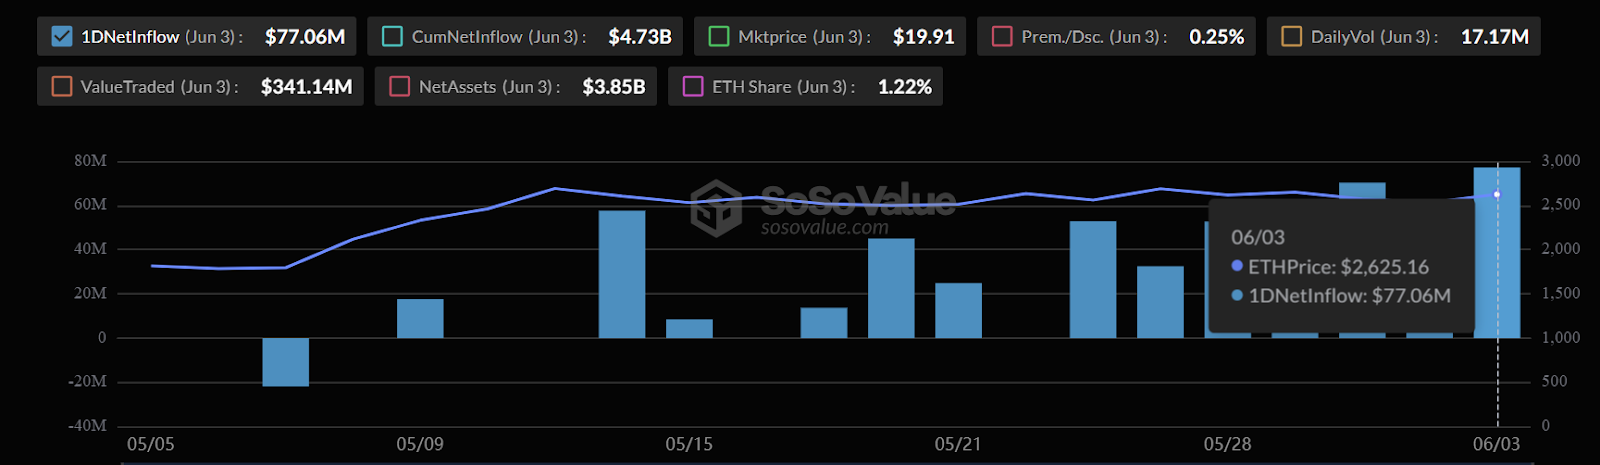Select the $341.14M ValueTraded legend chip
The image size is (1600, 465).
click(306, 87)
